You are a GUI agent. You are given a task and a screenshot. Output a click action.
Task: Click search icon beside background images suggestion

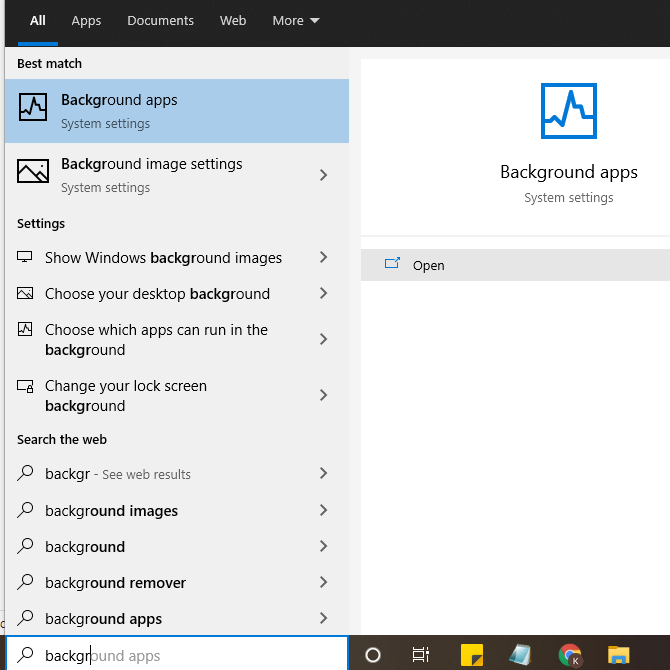25,510
